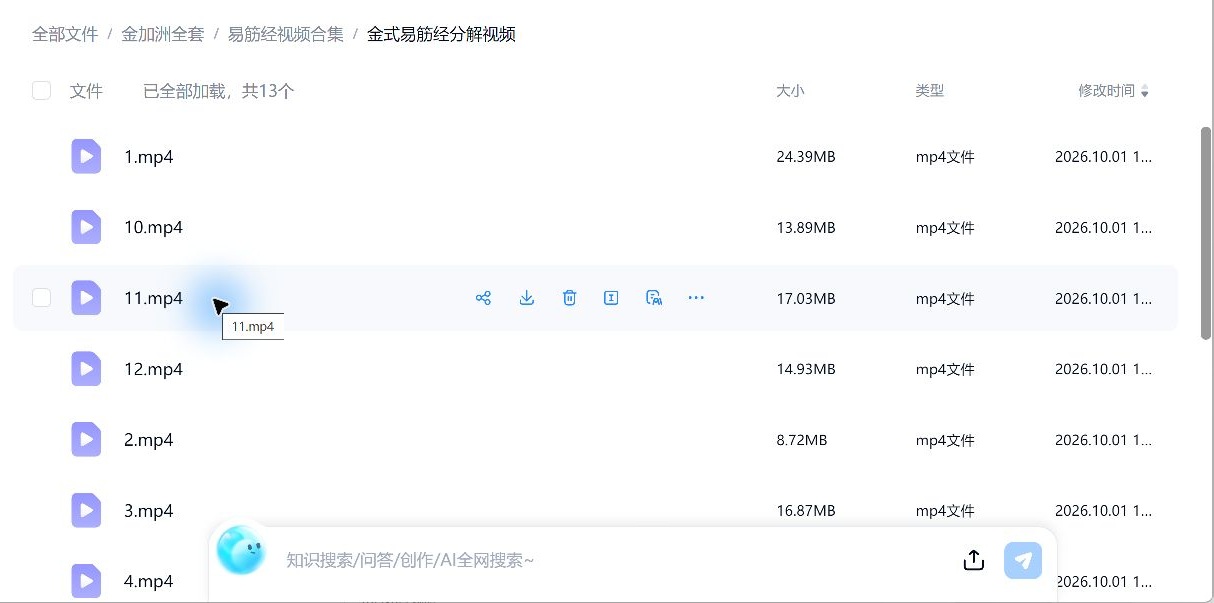Open the file named 12.mp4
This screenshot has height=603, width=1214.
pyautogui.click(x=154, y=370)
